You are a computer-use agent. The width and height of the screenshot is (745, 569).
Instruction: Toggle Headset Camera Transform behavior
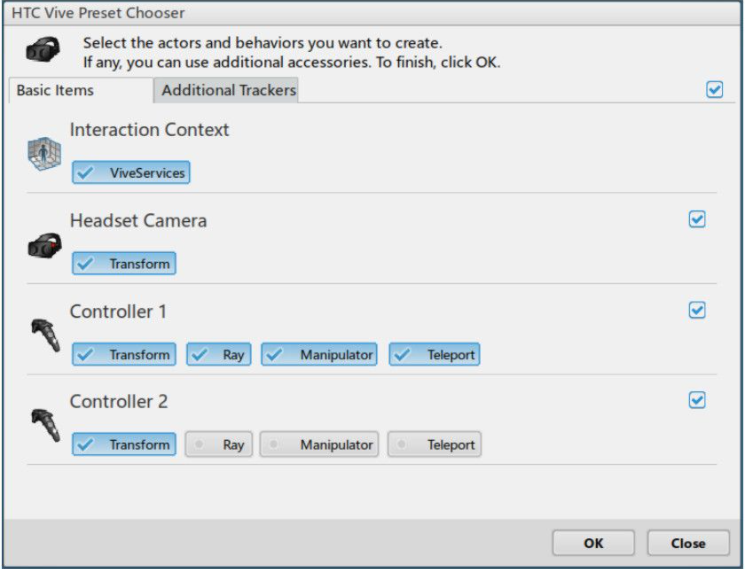coord(124,264)
